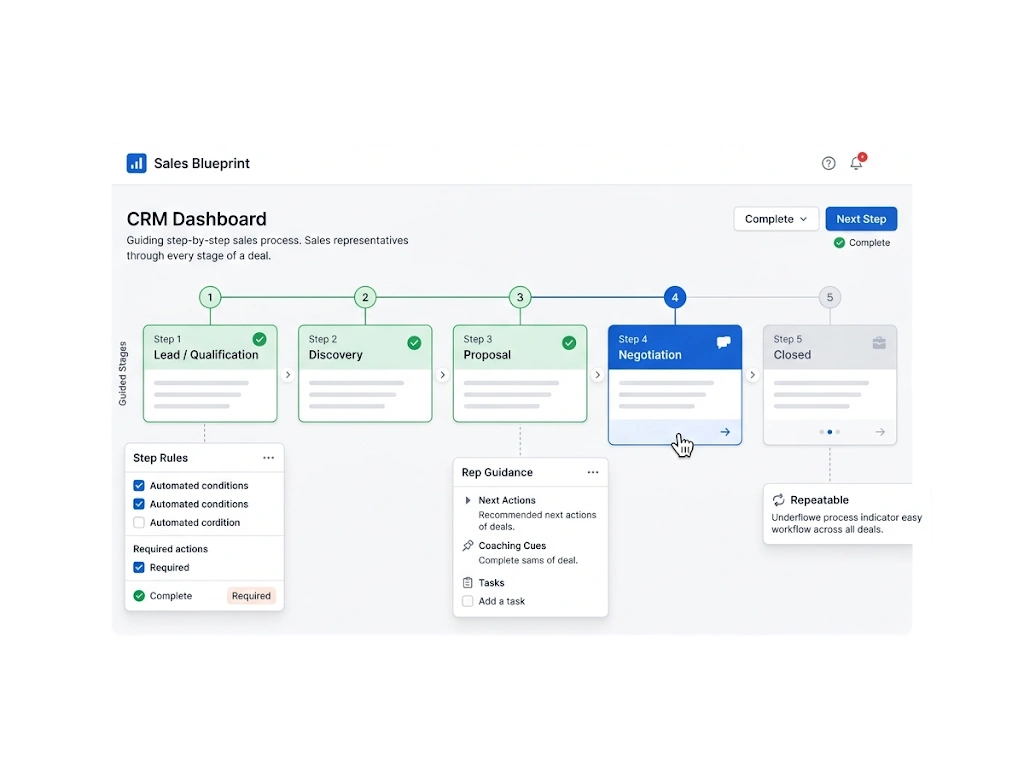Click the Sales Blueprint title text
The image size is (1024, 765).
click(x=202, y=163)
